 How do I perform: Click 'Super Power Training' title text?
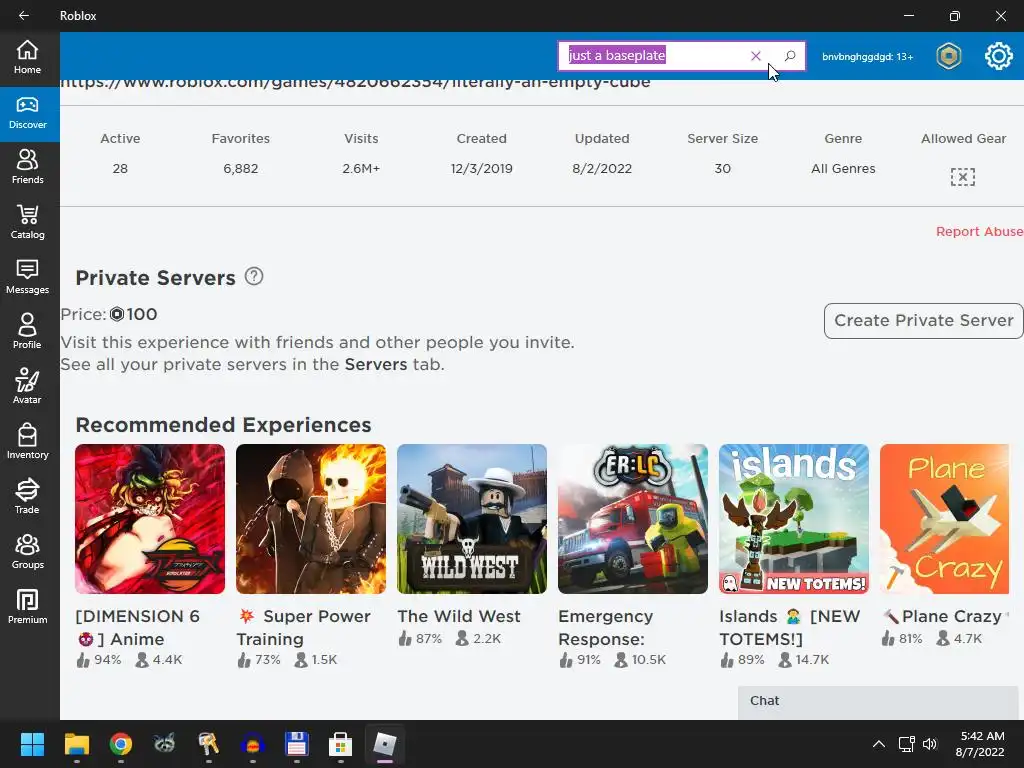(x=304, y=628)
